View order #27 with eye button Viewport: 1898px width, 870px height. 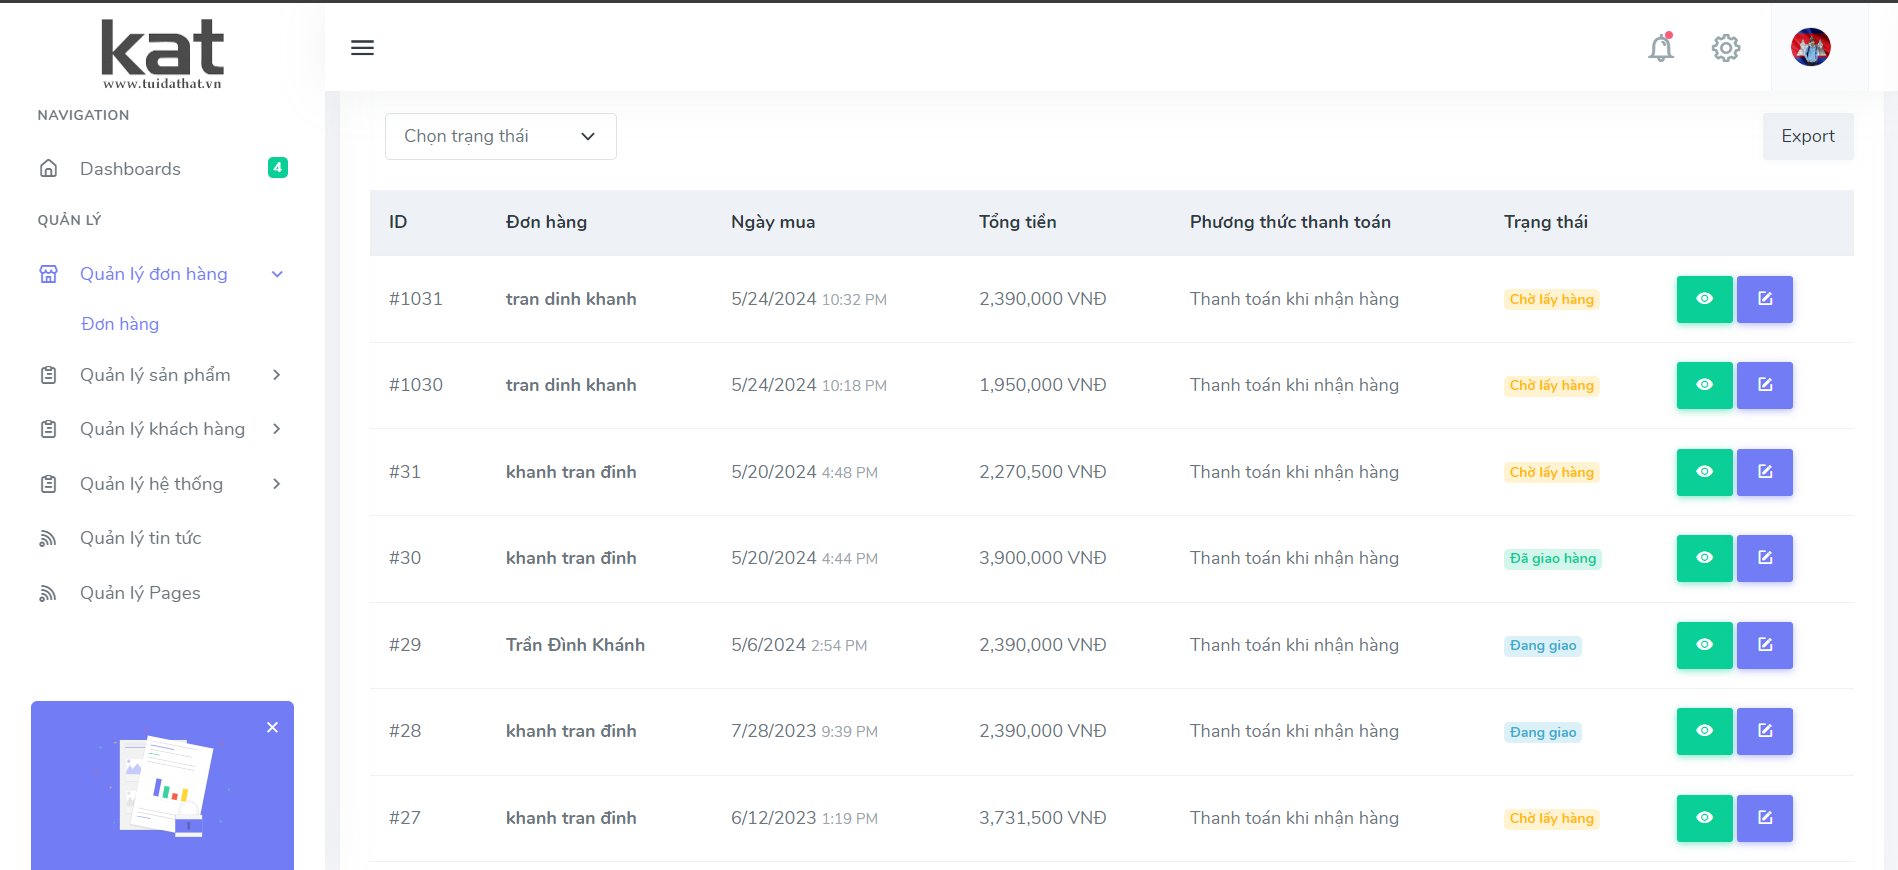1705,818
